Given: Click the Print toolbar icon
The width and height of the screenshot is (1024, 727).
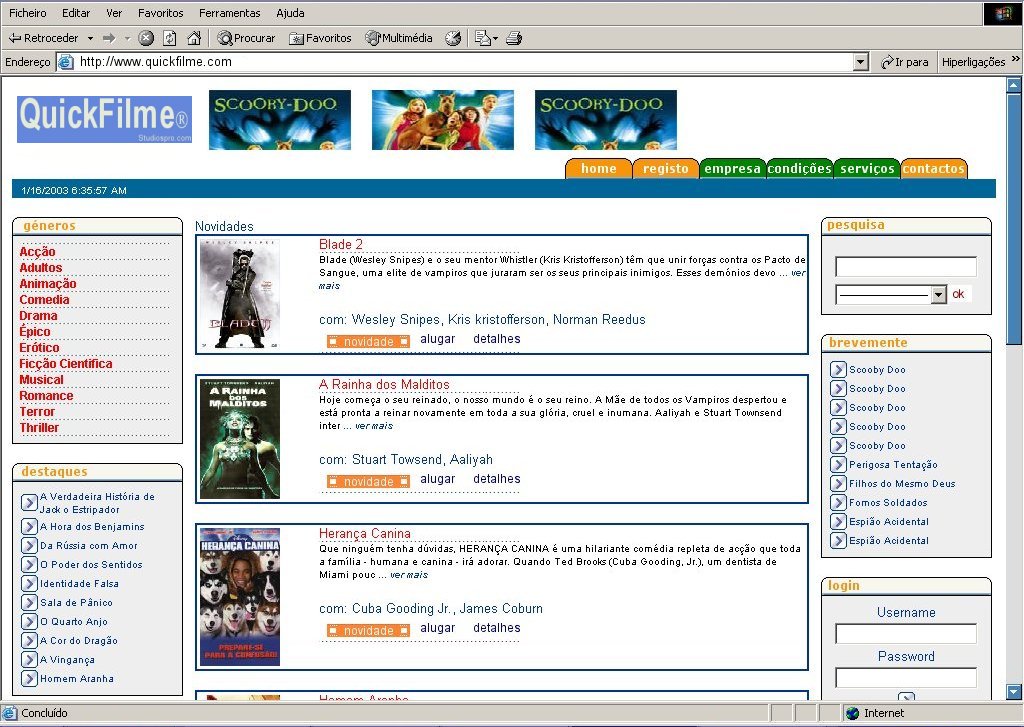Looking at the screenshot, I should tap(514, 38).
